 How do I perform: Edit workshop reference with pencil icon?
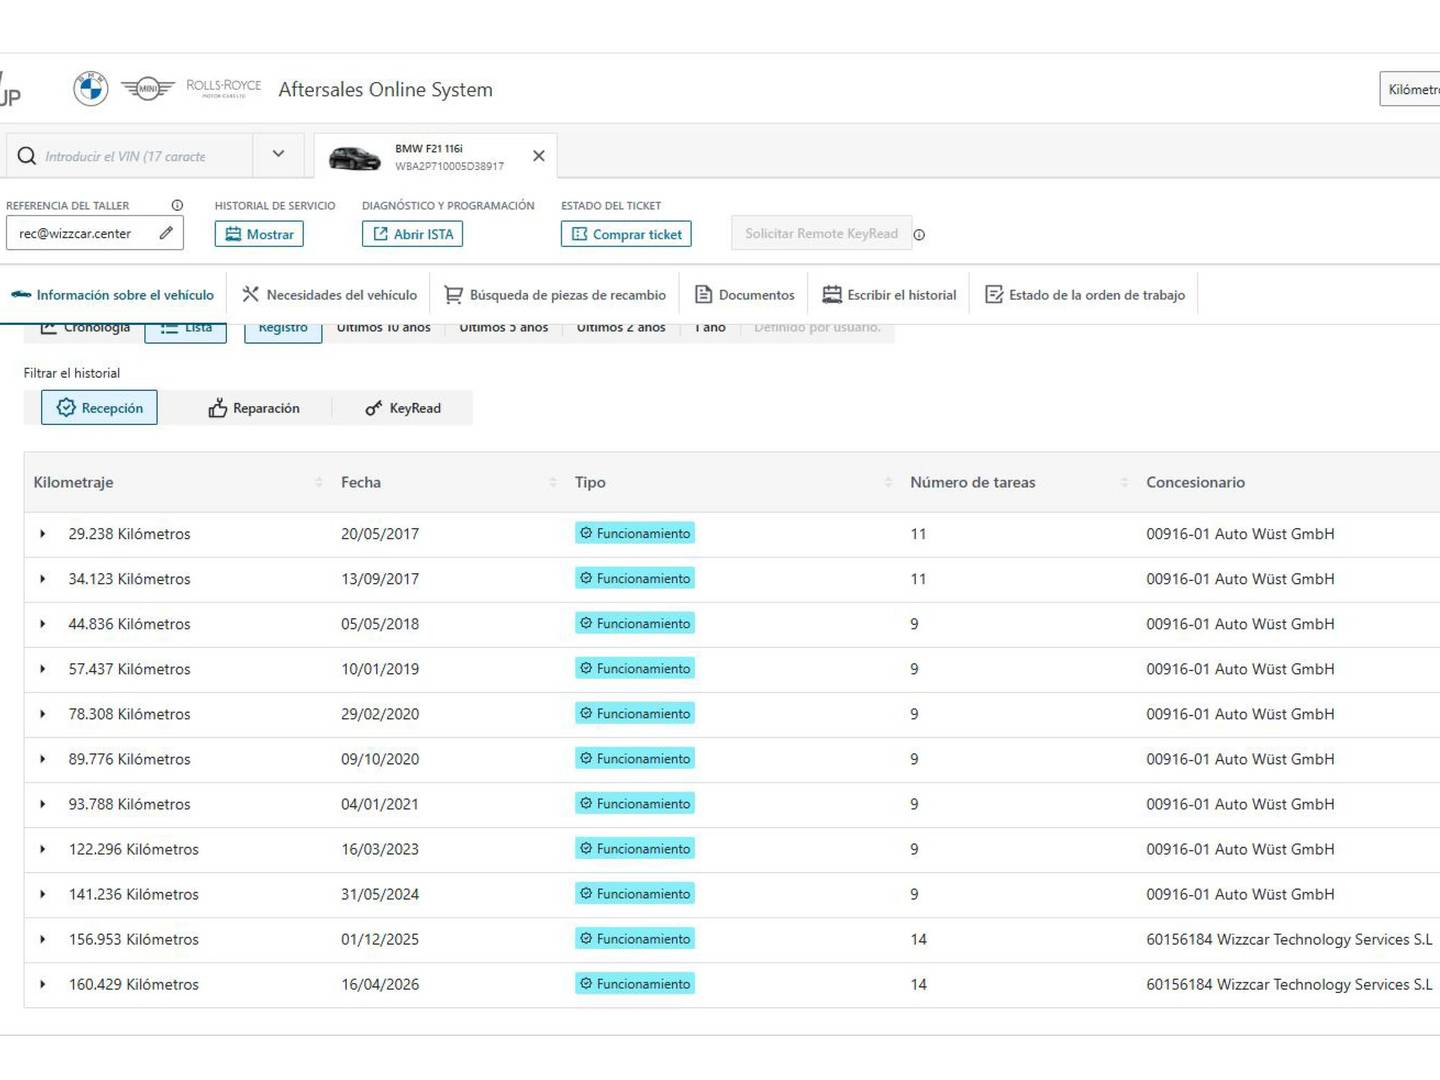pos(166,233)
